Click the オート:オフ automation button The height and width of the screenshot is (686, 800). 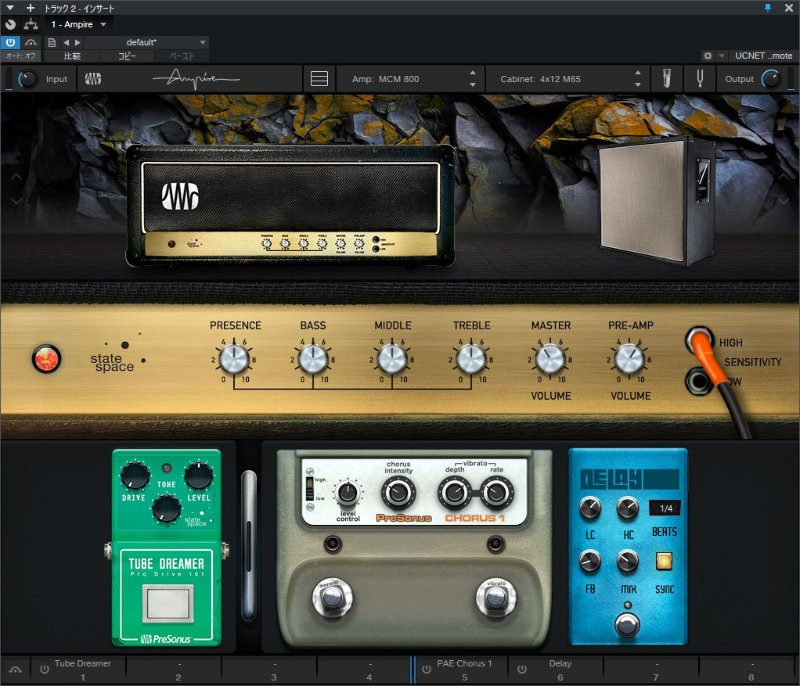pyautogui.click(x=21, y=56)
